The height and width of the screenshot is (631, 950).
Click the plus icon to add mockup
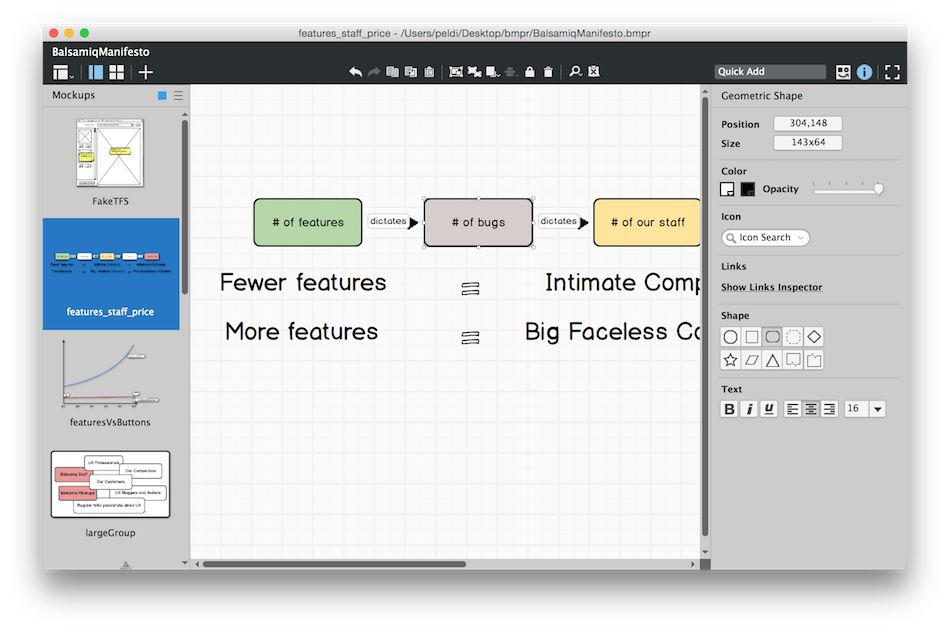[x=146, y=72]
